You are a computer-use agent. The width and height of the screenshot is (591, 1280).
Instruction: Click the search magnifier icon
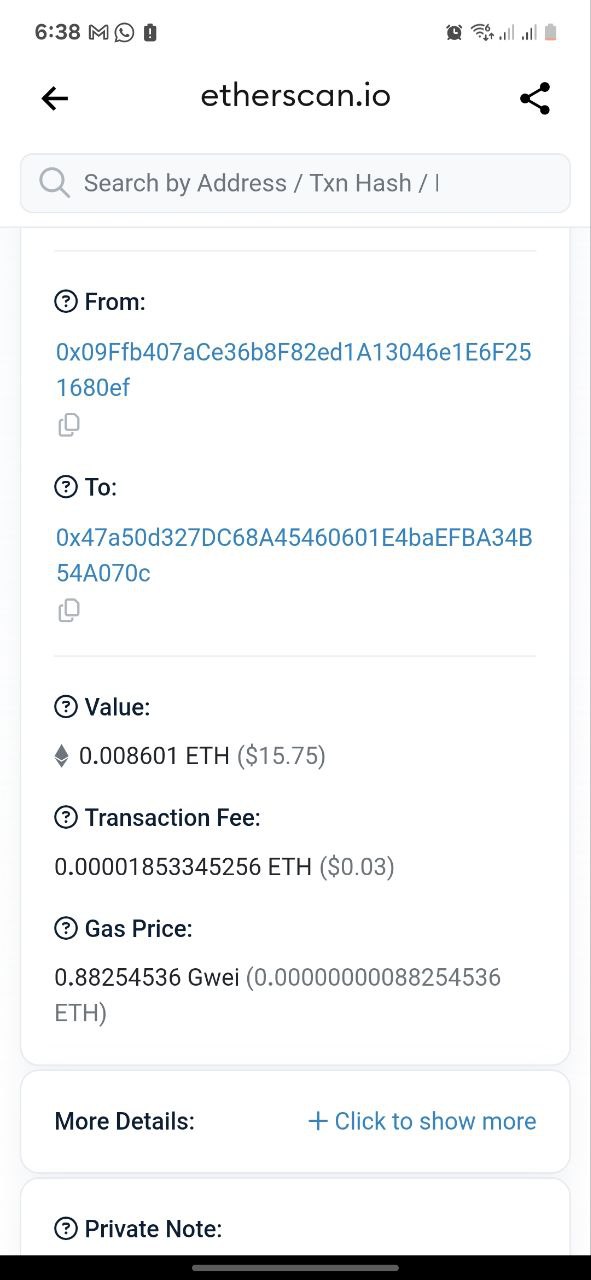click(54, 183)
